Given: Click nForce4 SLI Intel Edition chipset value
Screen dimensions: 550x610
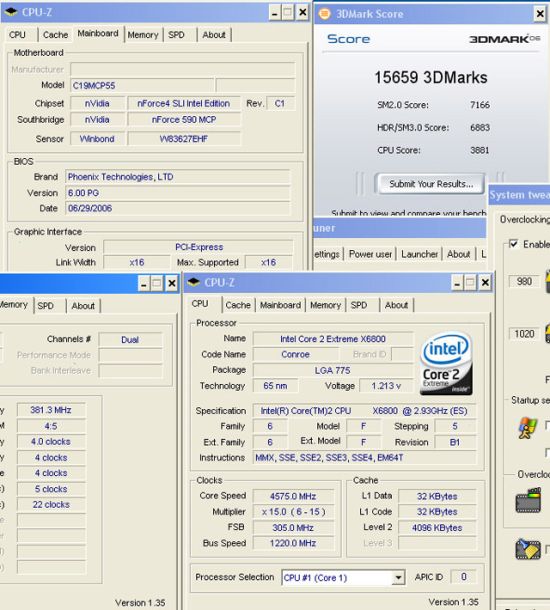Looking at the screenshot, I should [184, 103].
